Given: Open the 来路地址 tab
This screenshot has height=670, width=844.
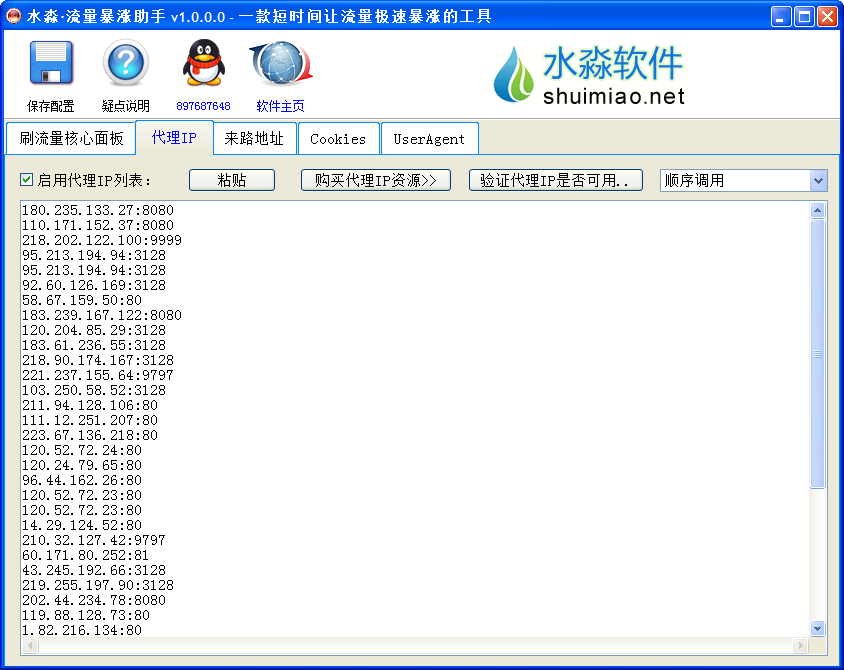Looking at the screenshot, I should tap(254, 139).
